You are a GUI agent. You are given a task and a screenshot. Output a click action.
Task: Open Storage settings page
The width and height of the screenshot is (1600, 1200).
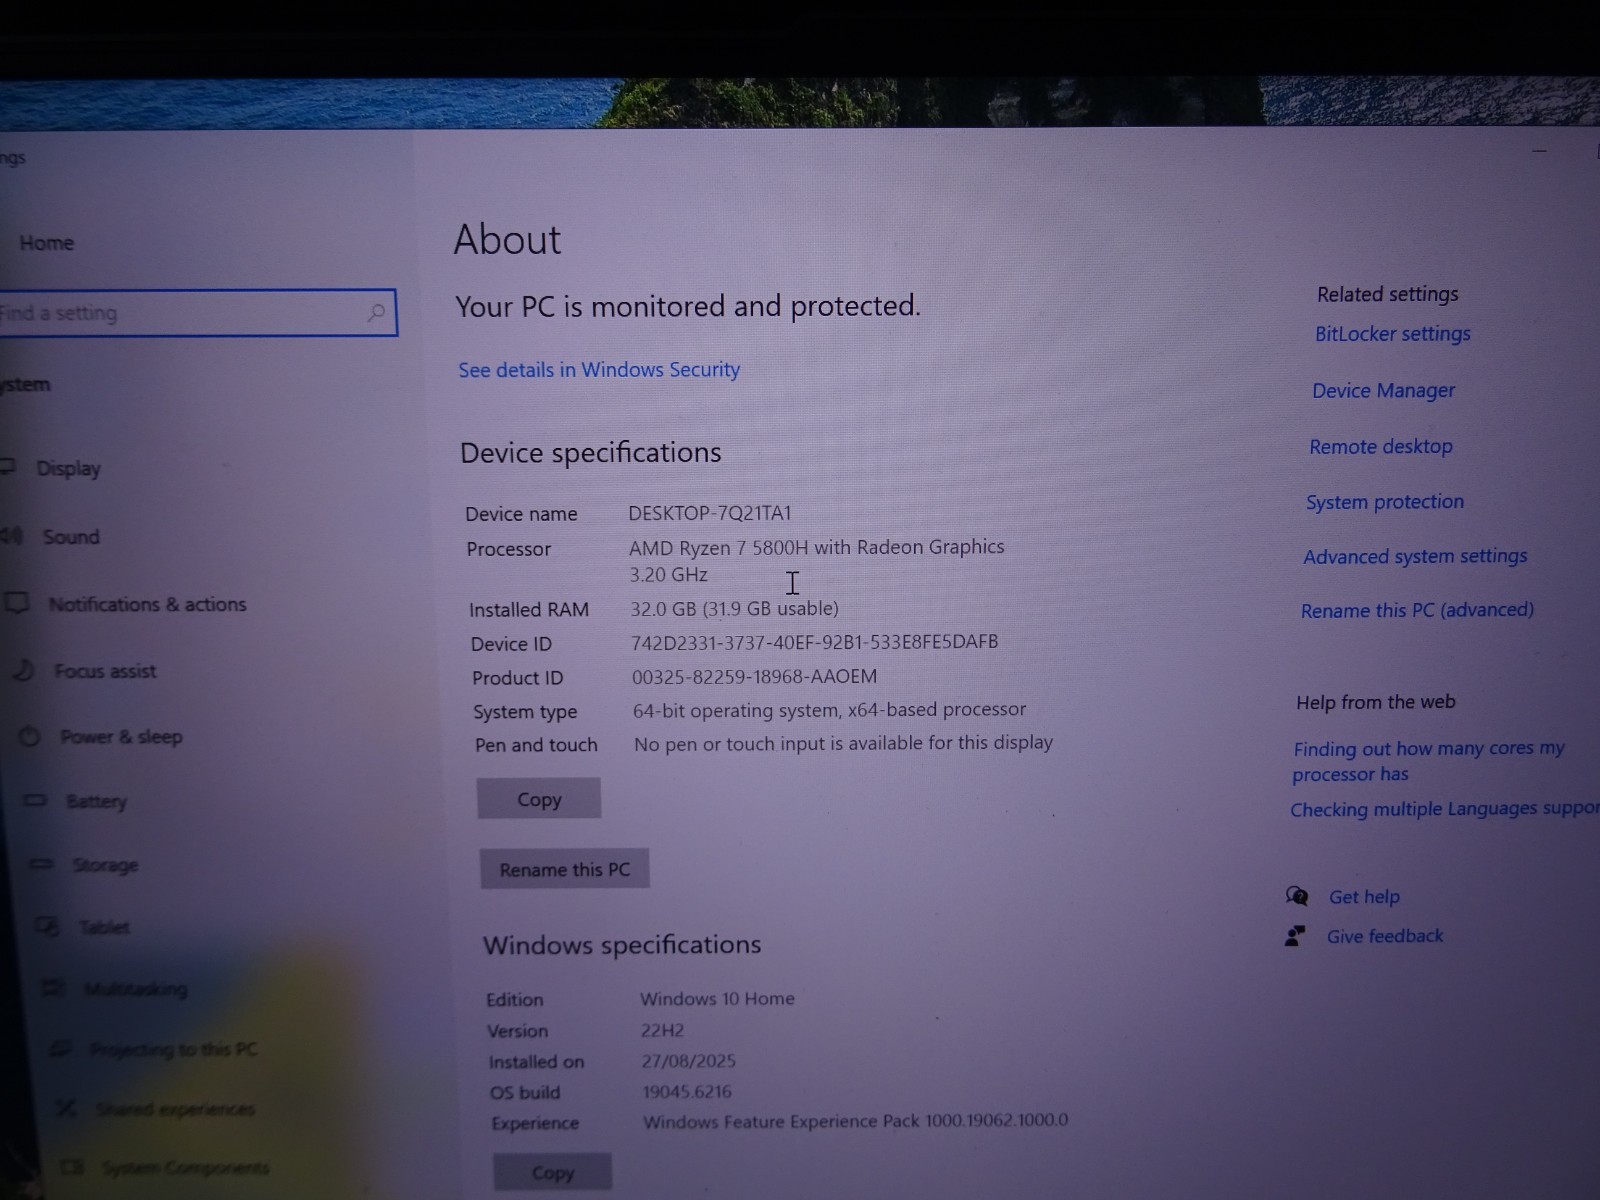click(x=105, y=865)
